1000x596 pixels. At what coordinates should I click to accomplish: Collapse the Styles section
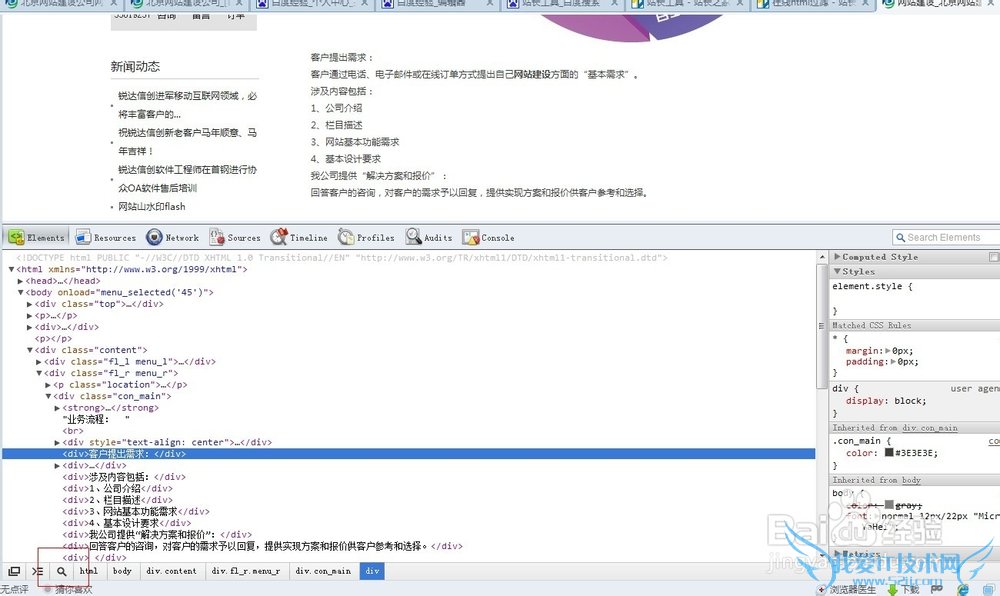(837, 272)
